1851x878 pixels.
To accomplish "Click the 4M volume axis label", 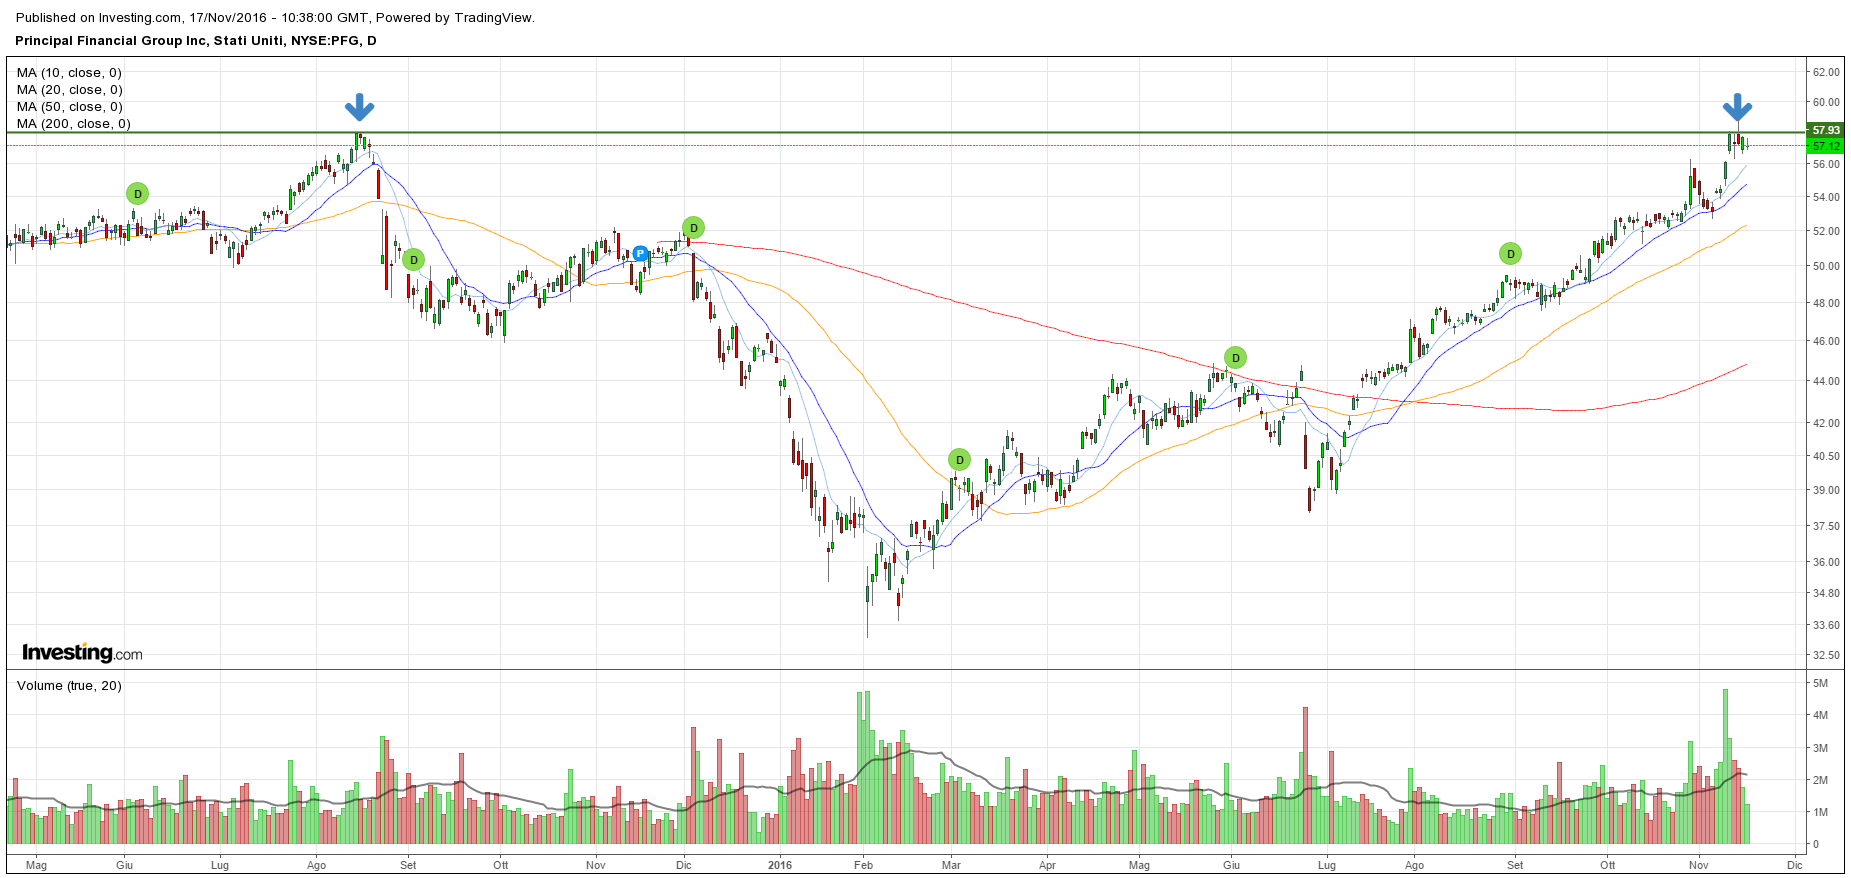I will point(1820,715).
